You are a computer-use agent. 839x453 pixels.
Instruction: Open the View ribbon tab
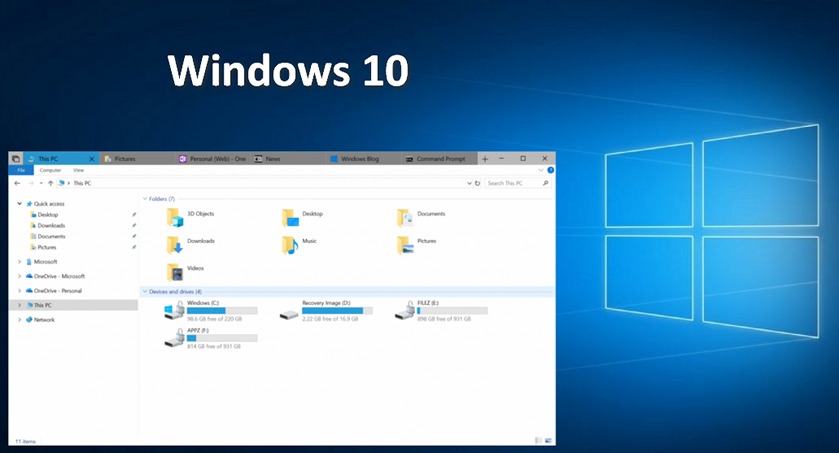(x=79, y=170)
